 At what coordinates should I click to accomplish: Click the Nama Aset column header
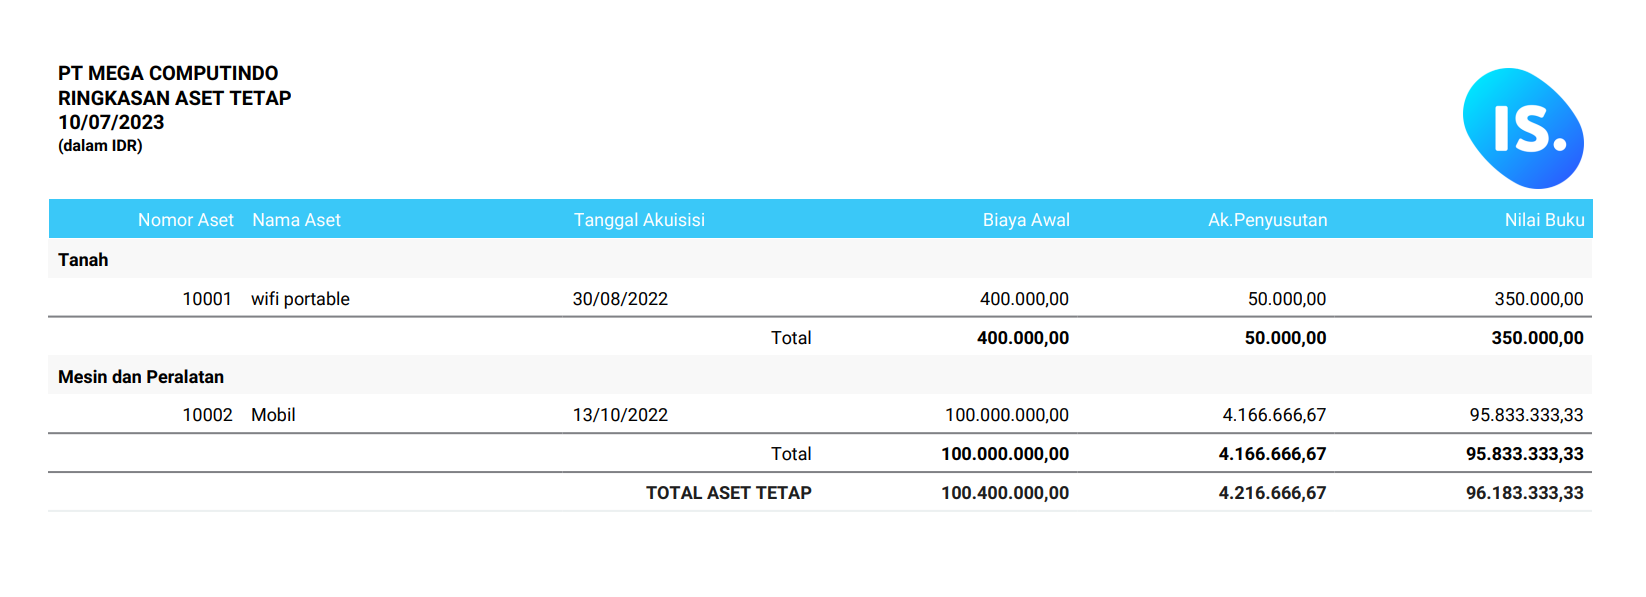296,220
